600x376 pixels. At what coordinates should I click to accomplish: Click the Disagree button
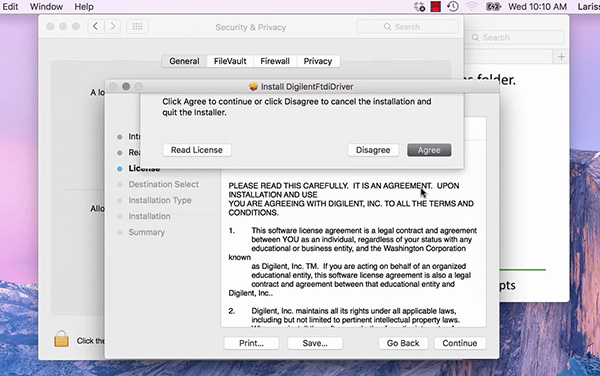[x=373, y=150]
